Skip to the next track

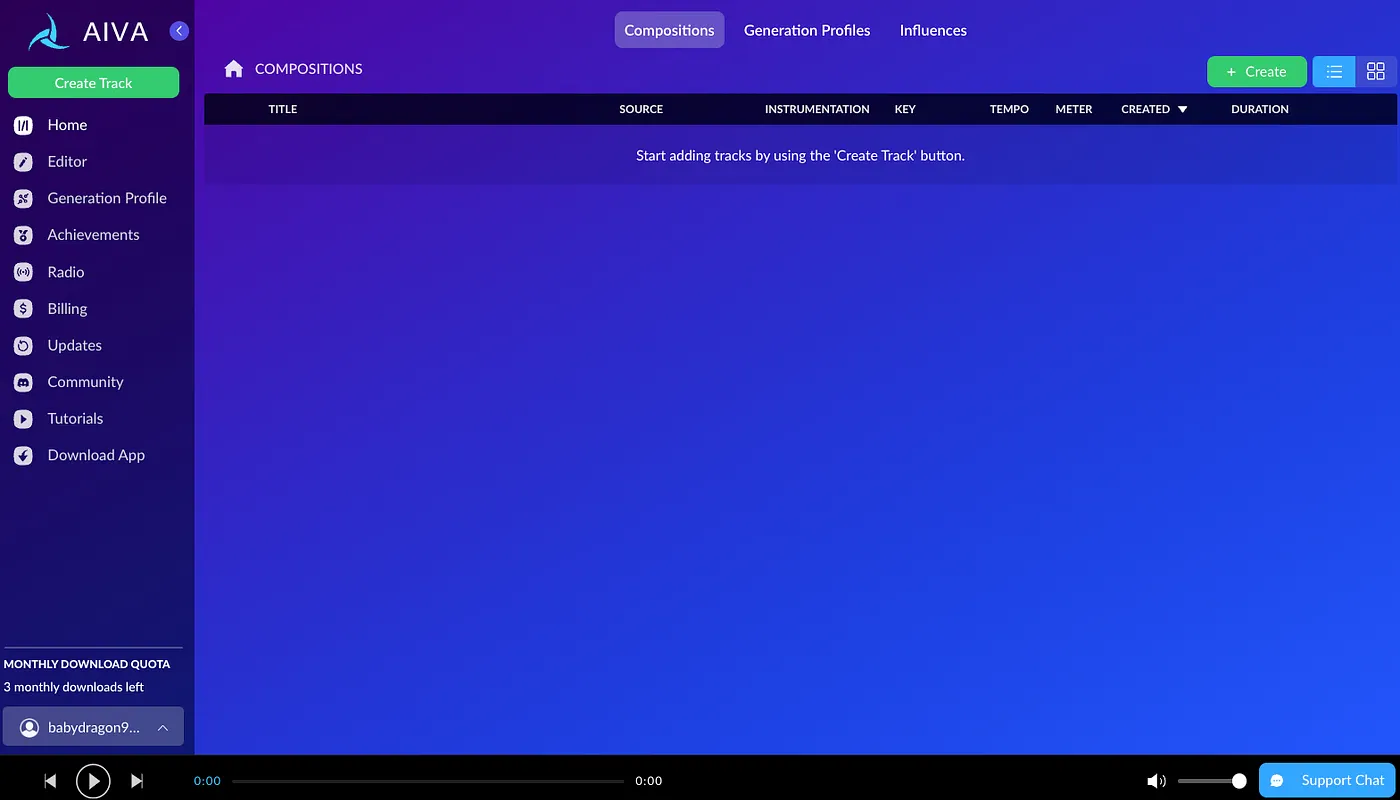[x=138, y=781]
